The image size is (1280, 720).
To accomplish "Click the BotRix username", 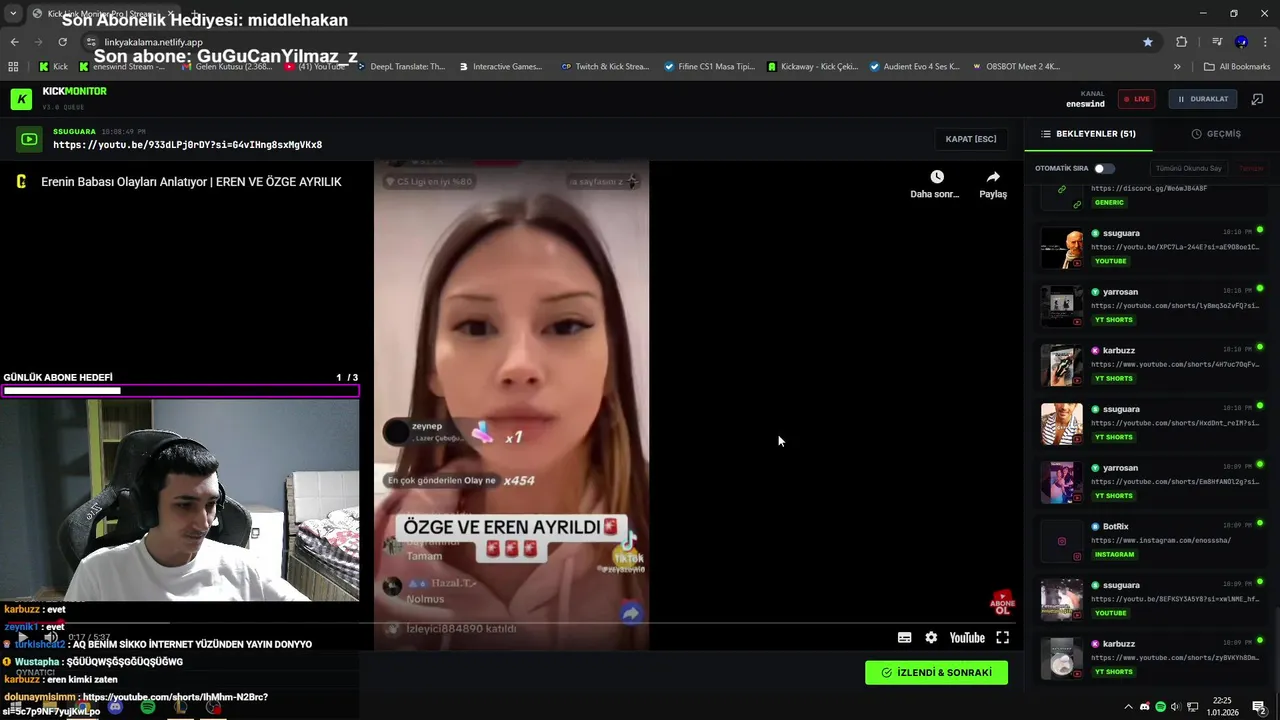I will pyautogui.click(x=1115, y=526).
